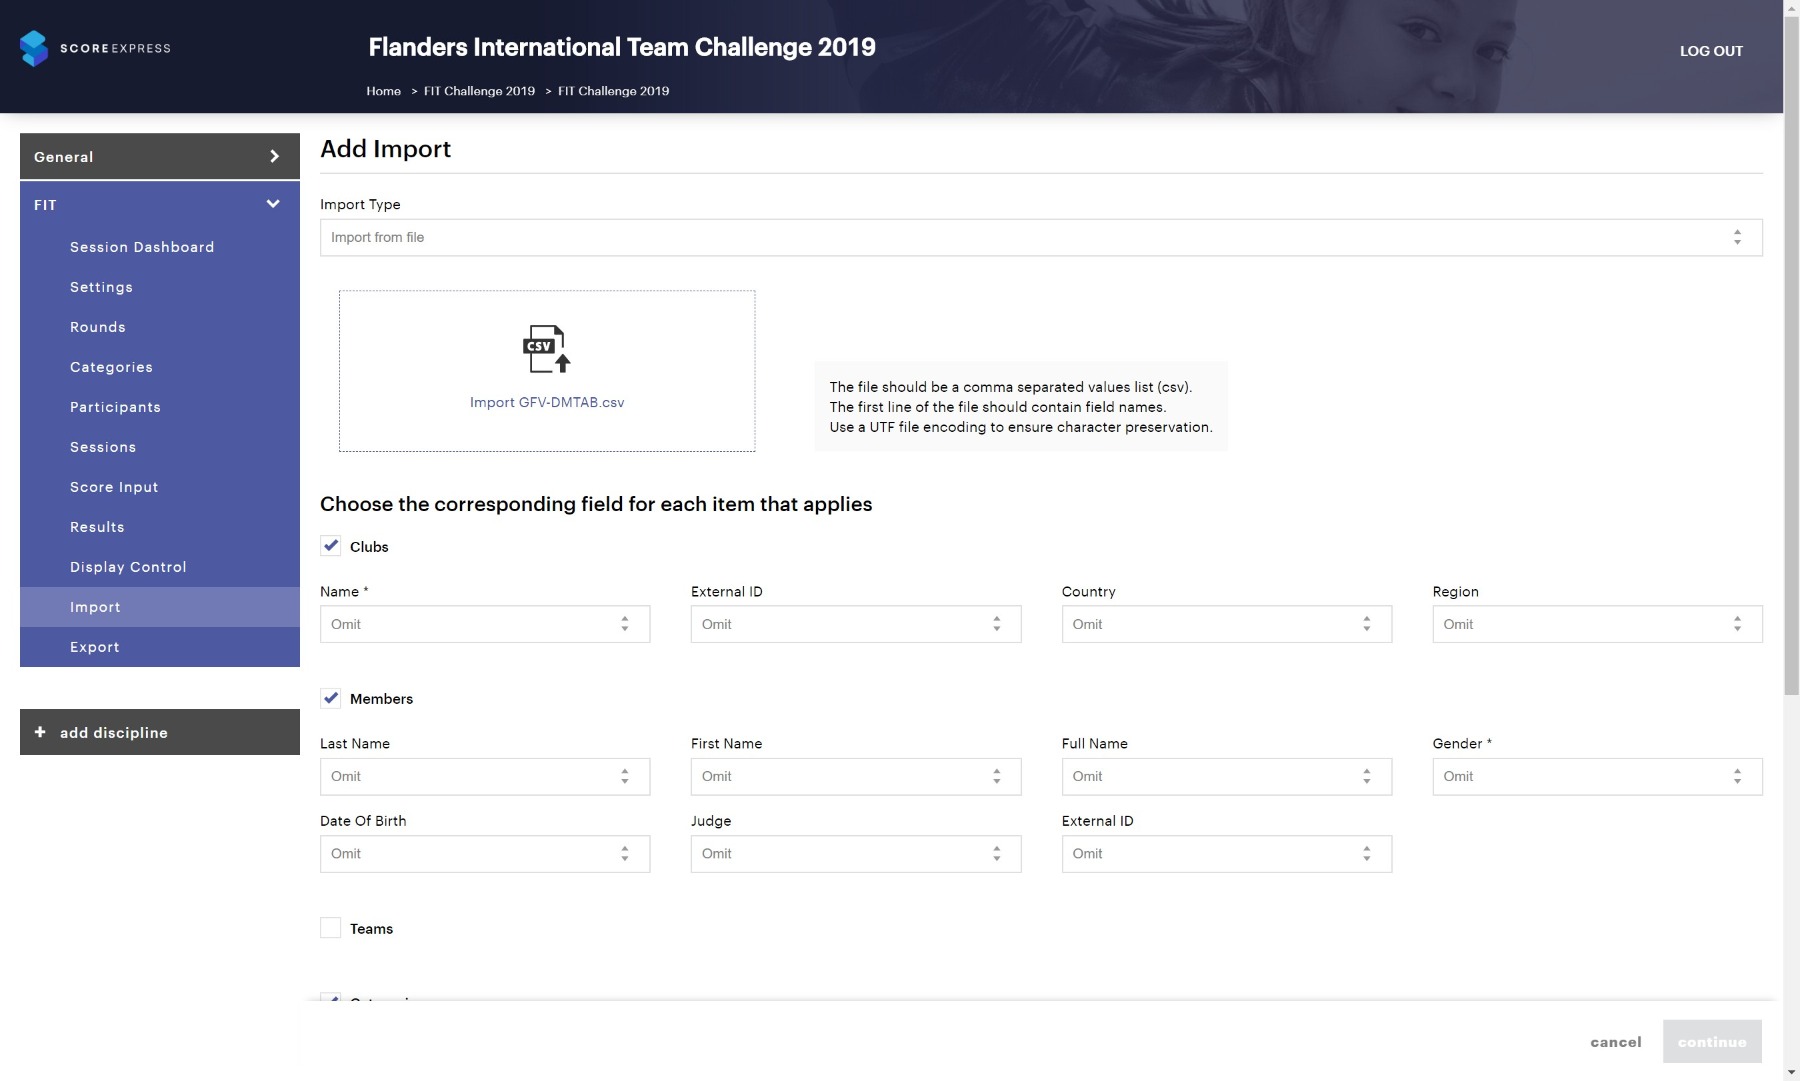Screen dimensions: 1800x1081
Task: Open the First Name dropdown
Action: (x=856, y=776)
